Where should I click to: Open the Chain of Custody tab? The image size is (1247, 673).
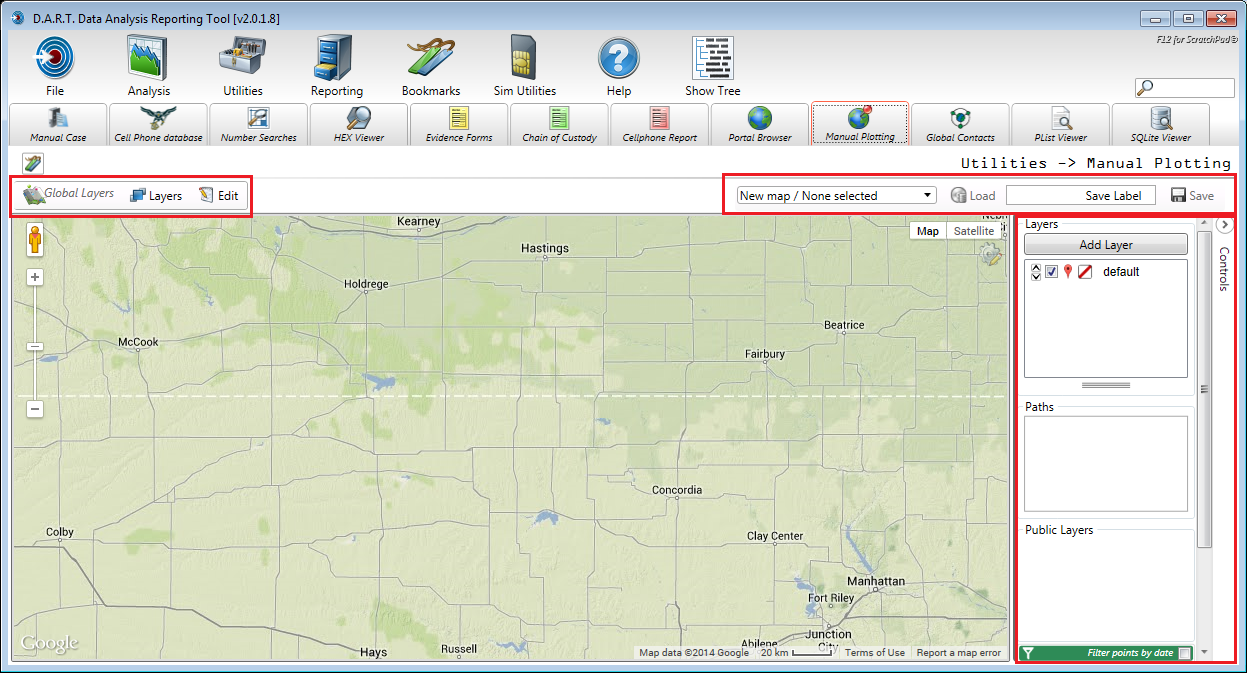(559, 124)
